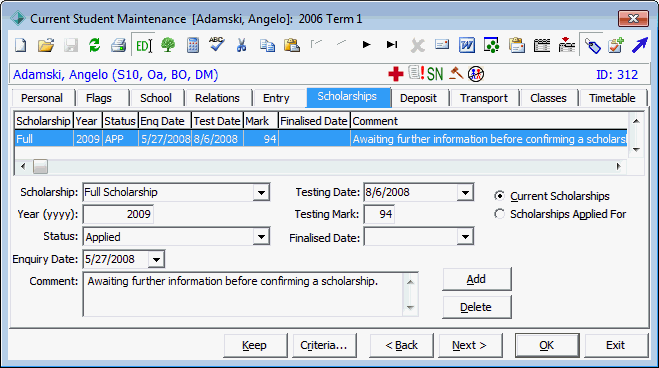Screen dimensions: 659x368
Task: Jump to last record arrow
Action: click(392, 45)
